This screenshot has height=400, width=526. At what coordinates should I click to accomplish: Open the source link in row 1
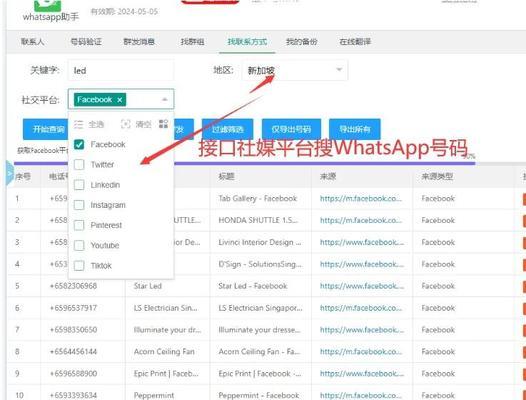pos(361,198)
